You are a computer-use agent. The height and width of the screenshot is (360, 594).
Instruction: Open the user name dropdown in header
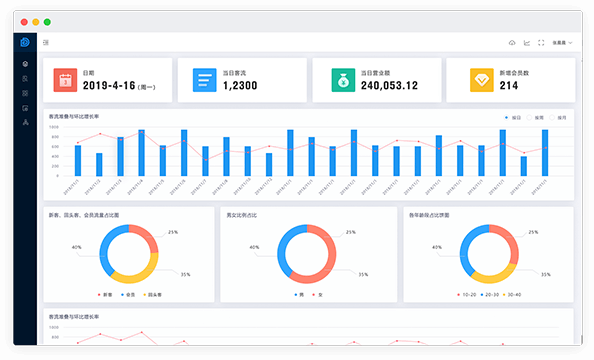point(562,43)
